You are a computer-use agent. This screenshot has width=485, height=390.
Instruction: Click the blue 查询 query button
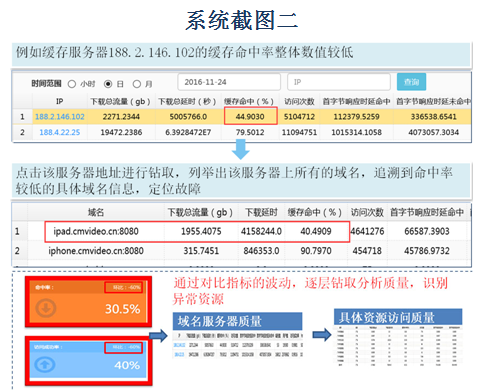(411, 82)
